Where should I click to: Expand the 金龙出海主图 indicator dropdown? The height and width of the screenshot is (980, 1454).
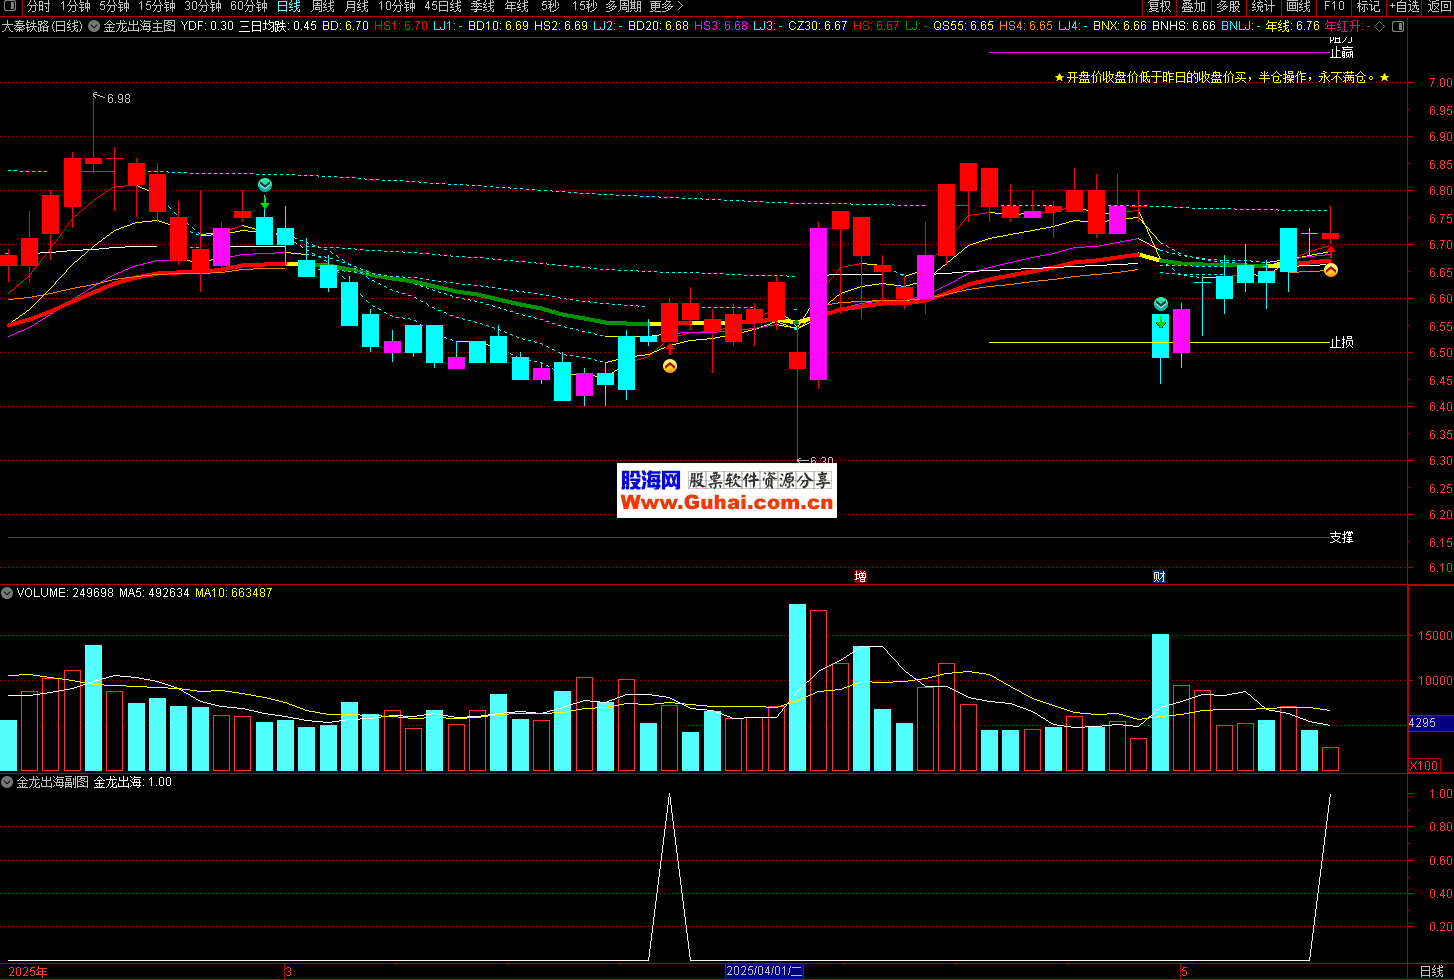point(94,26)
